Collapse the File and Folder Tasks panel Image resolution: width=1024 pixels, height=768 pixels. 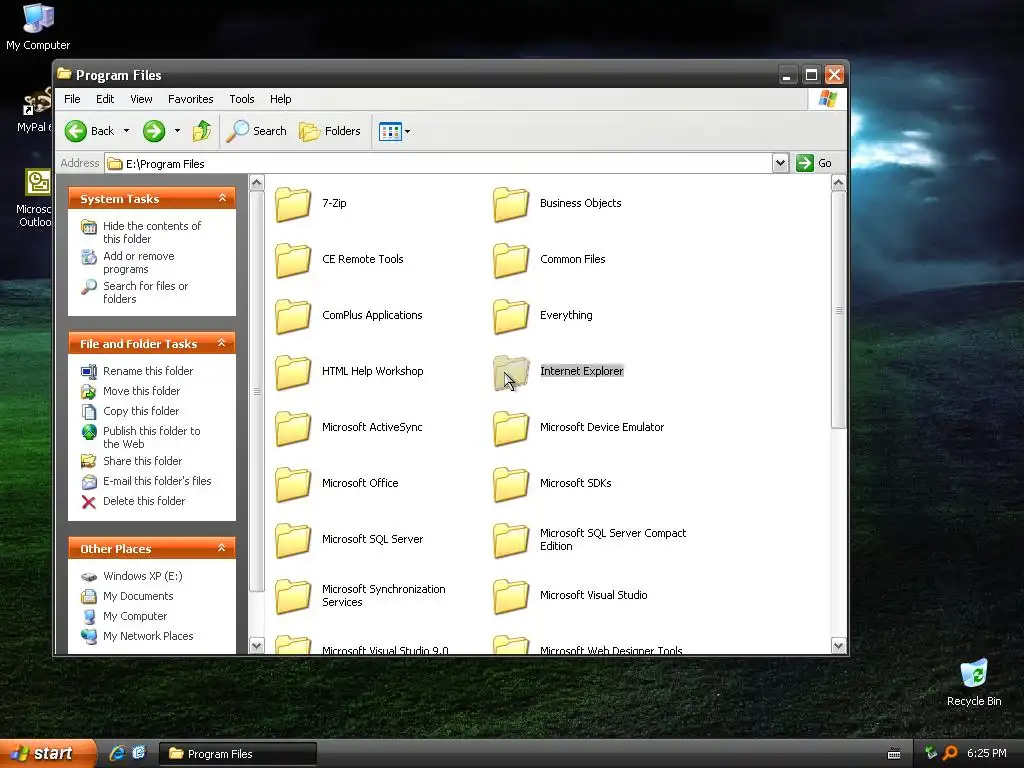click(222, 343)
